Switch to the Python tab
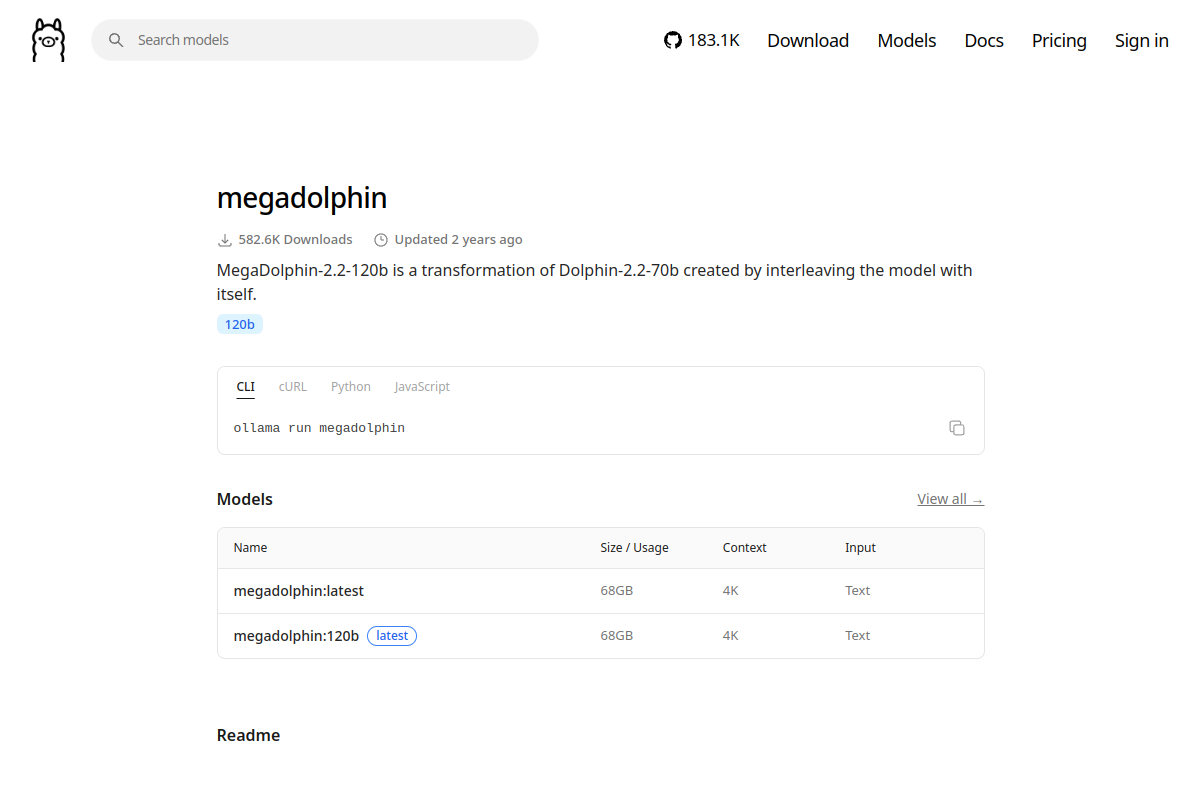The image size is (1200, 800). (x=351, y=387)
